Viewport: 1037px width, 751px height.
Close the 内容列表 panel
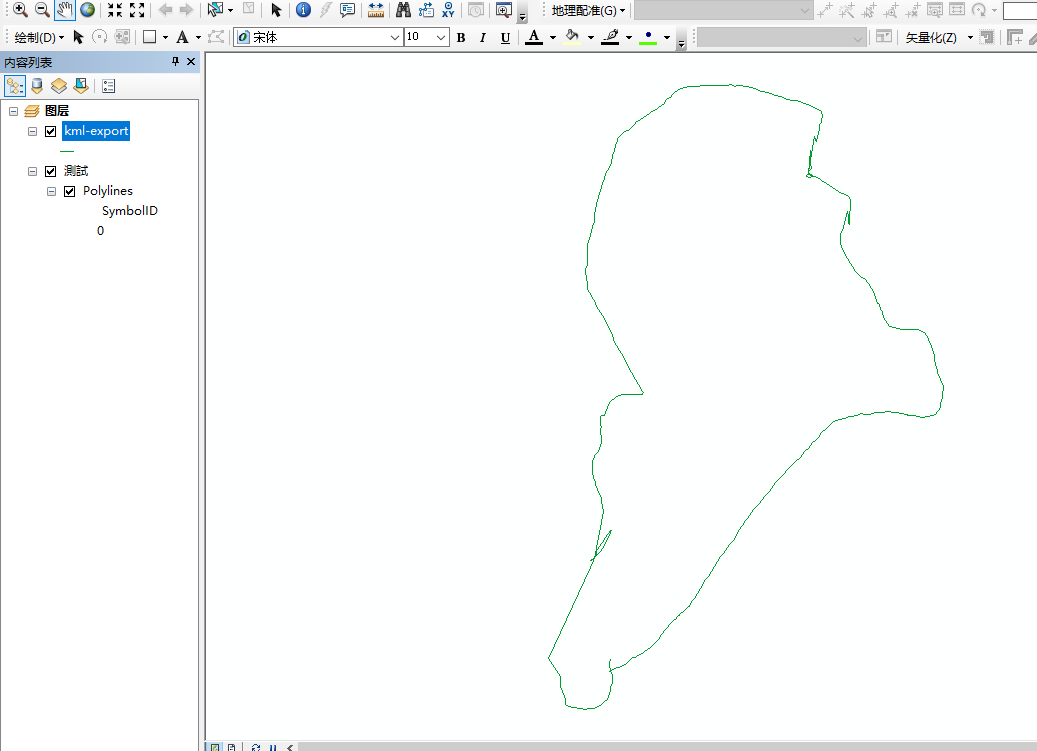pos(191,61)
